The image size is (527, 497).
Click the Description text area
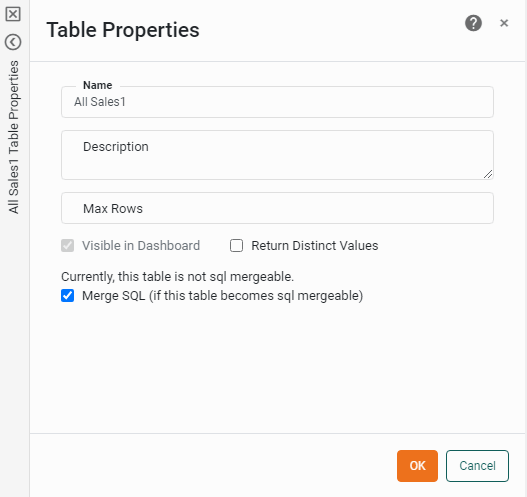point(277,155)
